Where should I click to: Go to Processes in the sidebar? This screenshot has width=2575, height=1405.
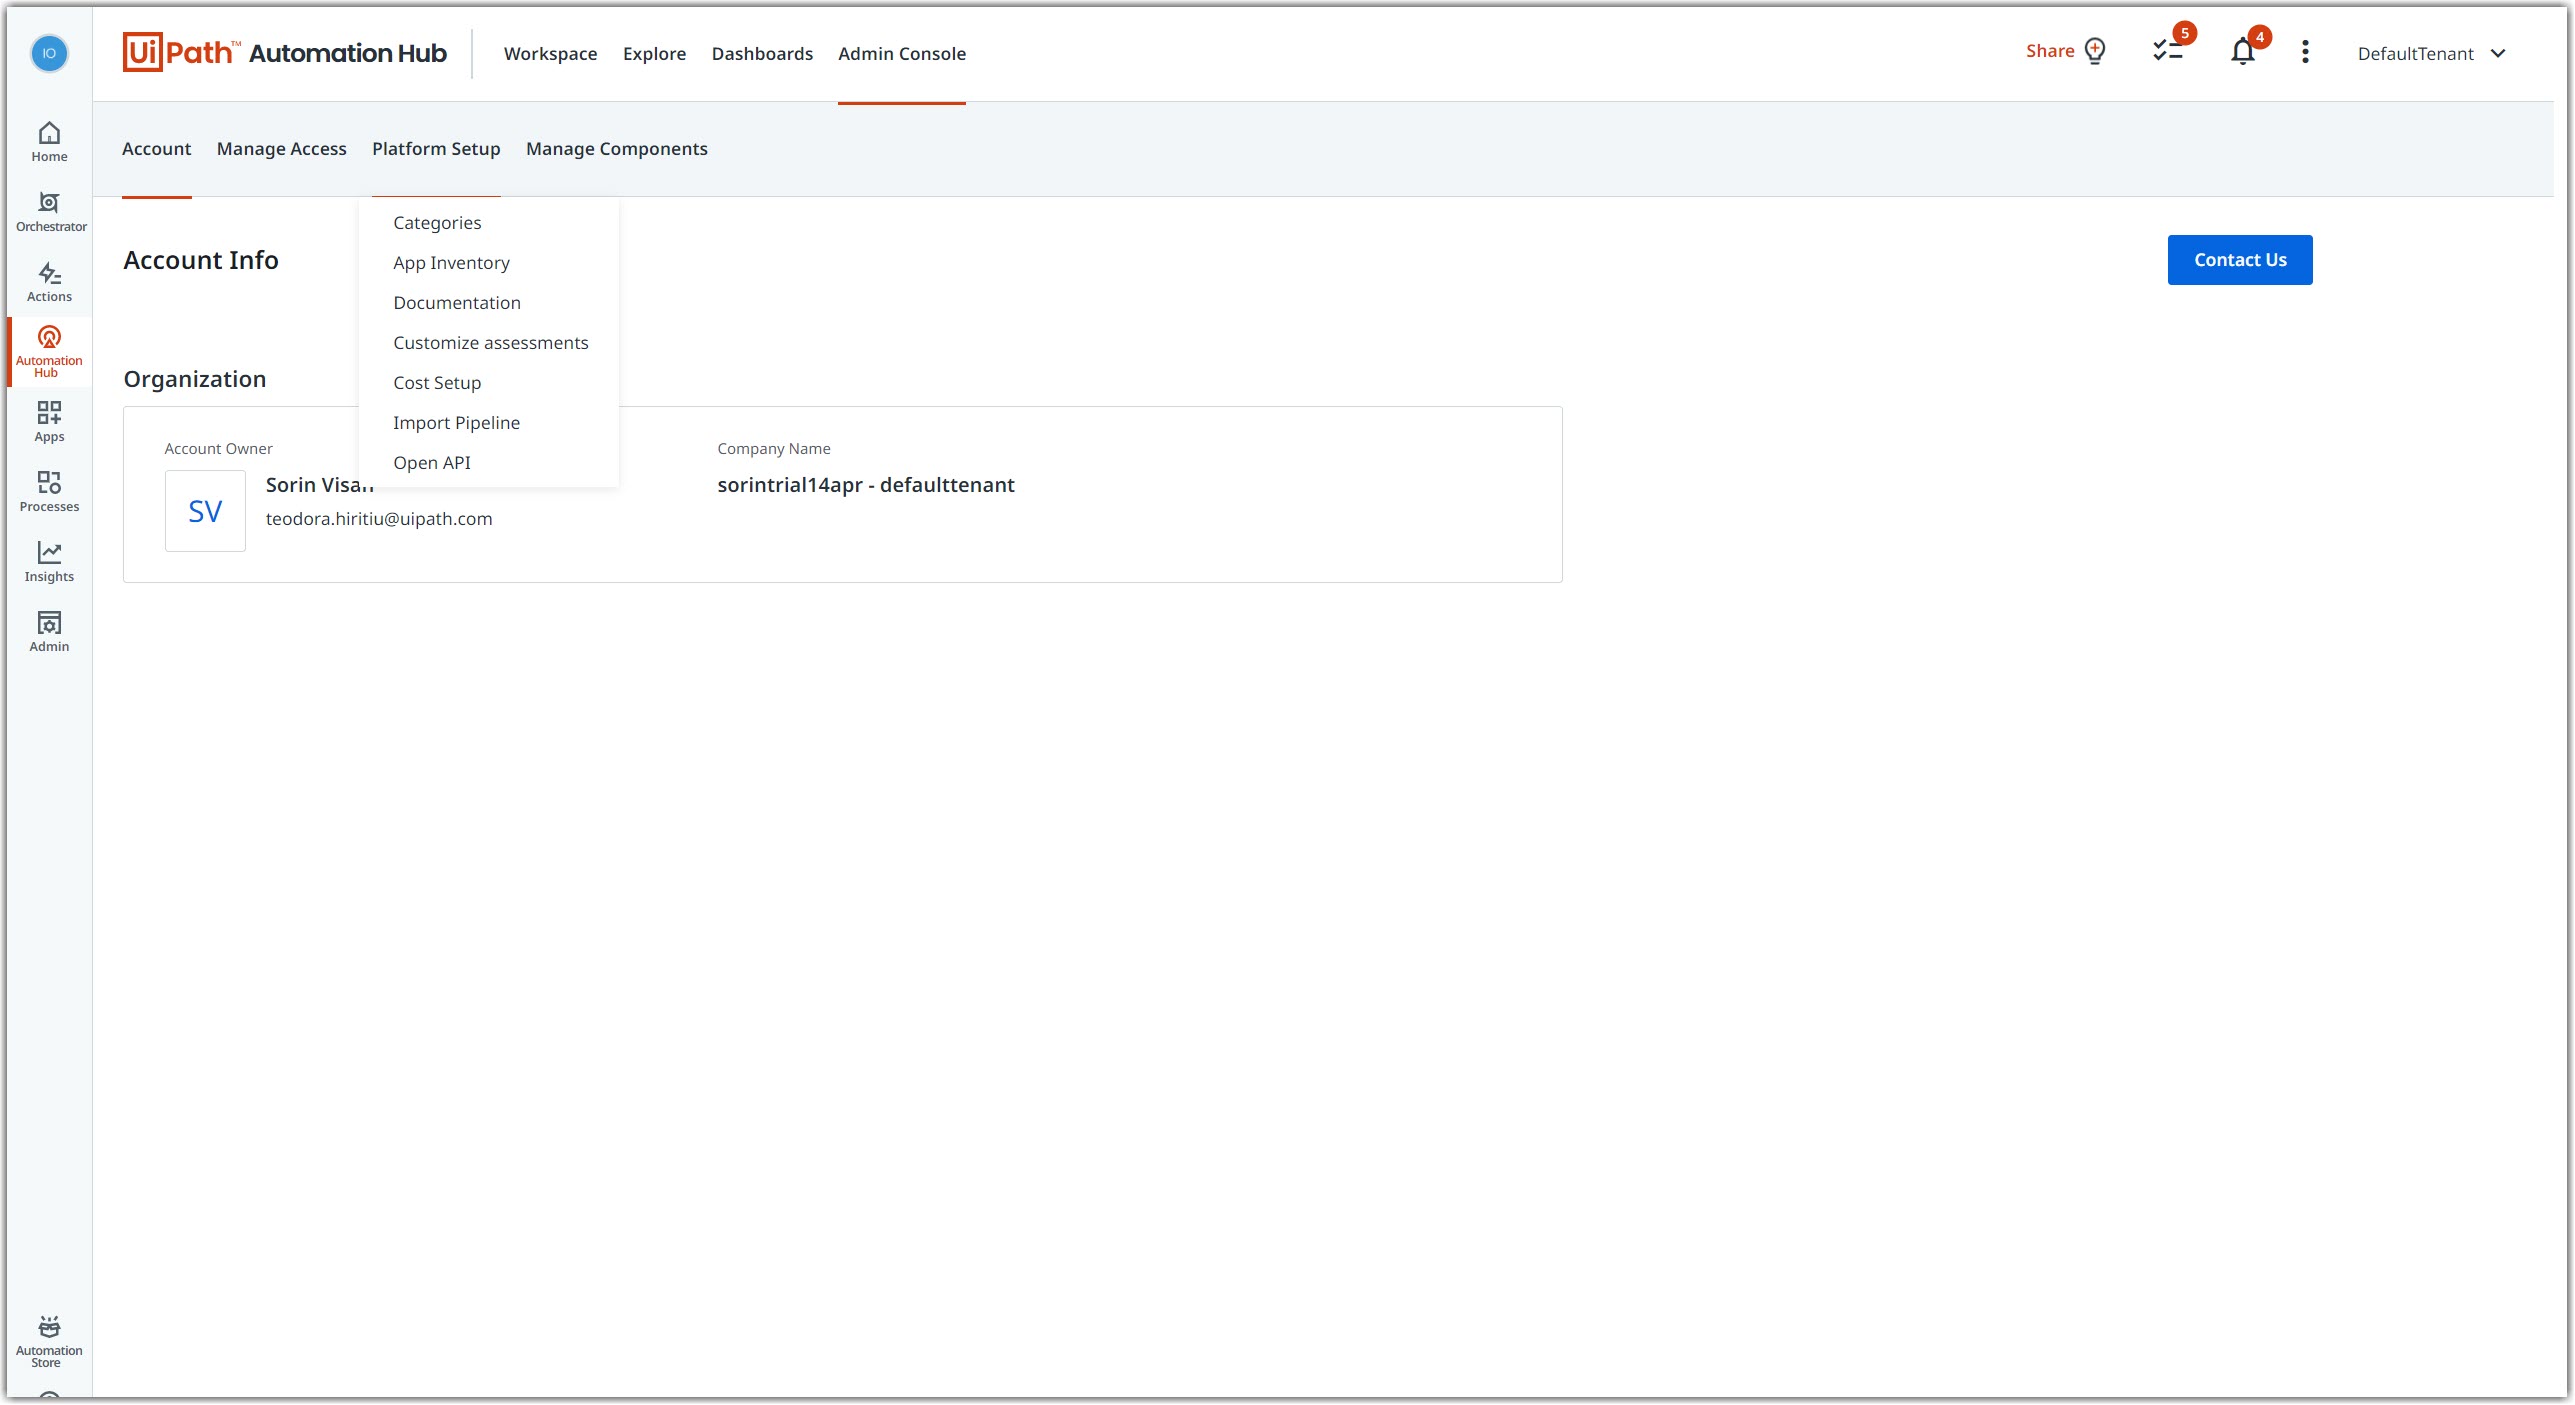49,492
